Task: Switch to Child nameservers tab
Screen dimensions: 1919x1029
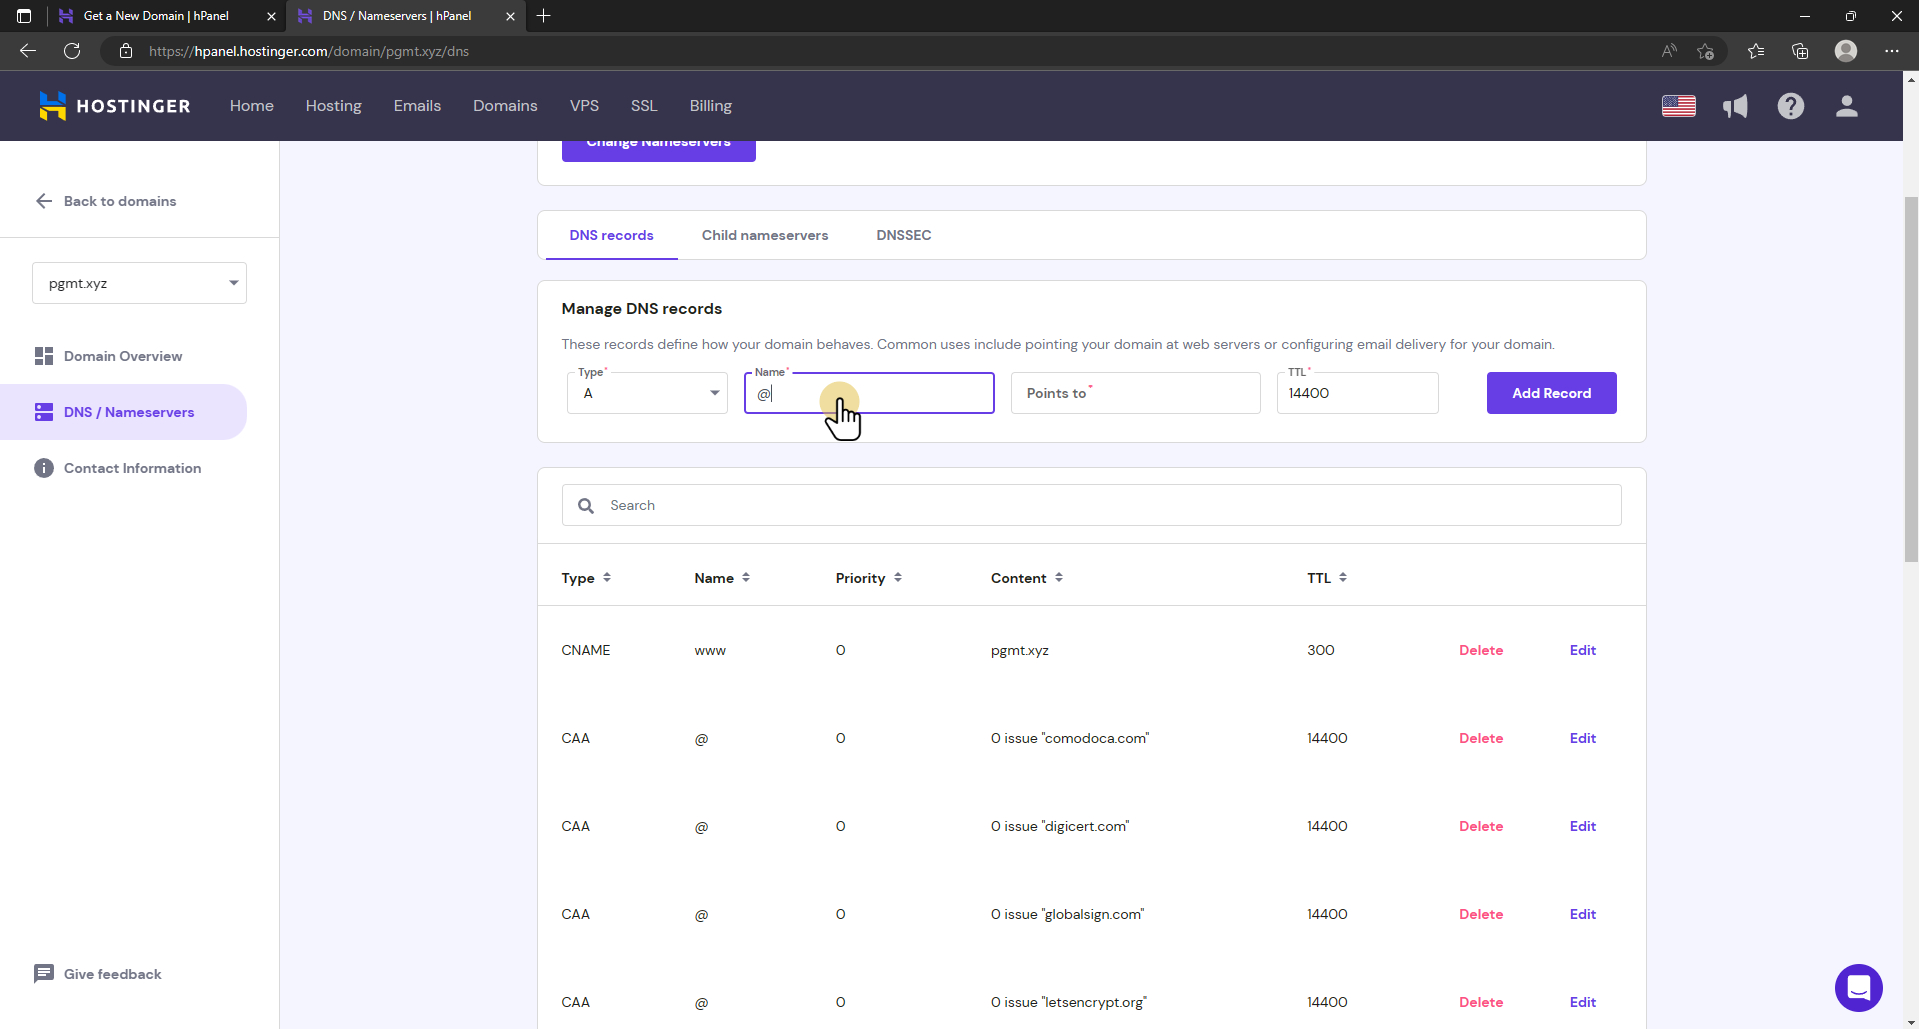Action: (x=765, y=235)
